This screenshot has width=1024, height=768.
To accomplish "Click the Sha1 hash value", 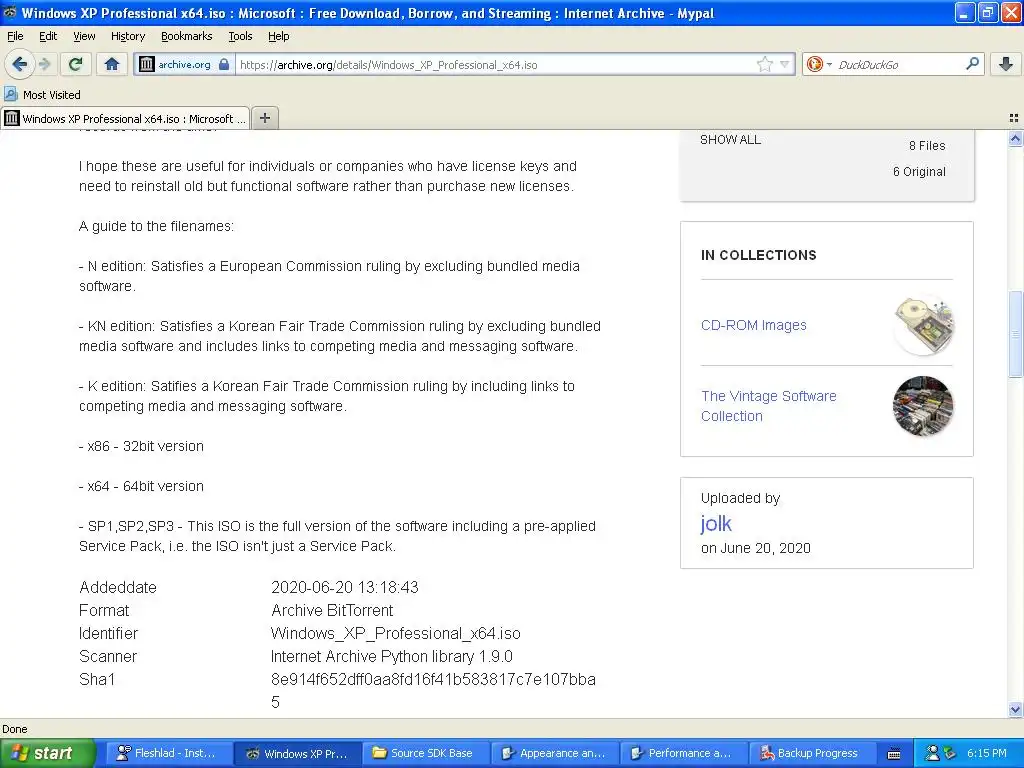I will [x=433, y=690].
